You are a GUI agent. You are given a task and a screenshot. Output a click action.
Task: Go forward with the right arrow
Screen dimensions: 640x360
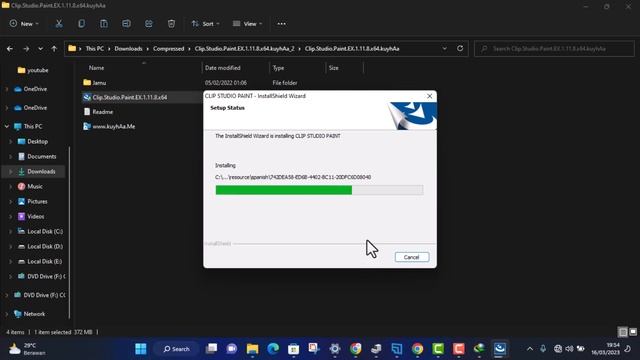pos(26,49)
